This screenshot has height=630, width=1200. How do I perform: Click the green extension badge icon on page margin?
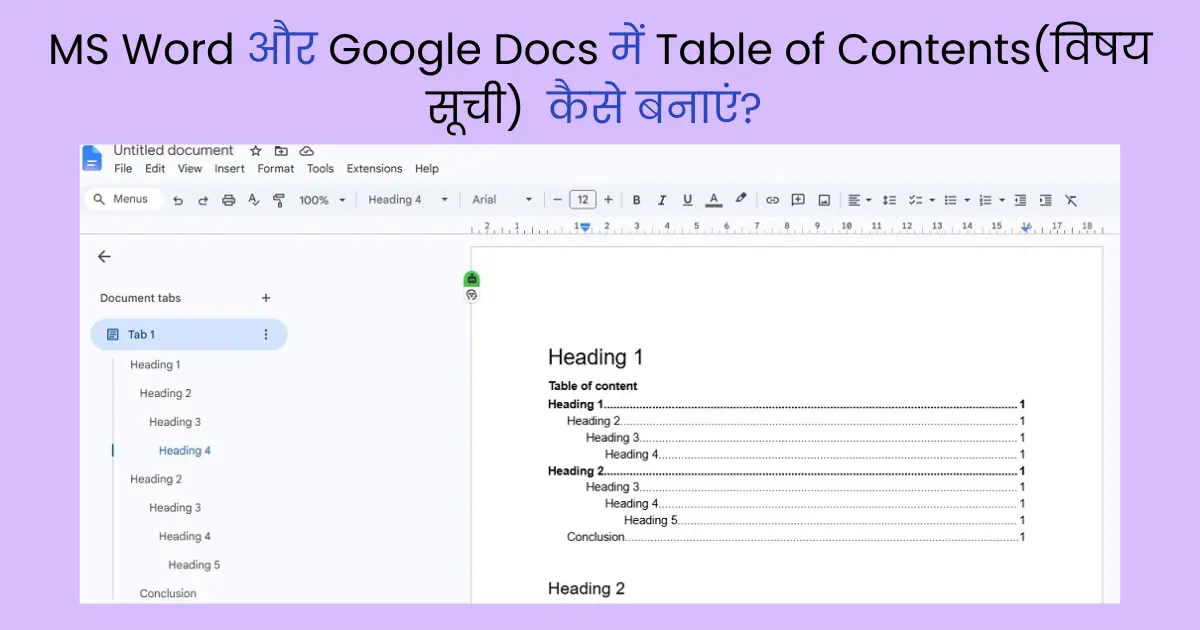point(472,279)
